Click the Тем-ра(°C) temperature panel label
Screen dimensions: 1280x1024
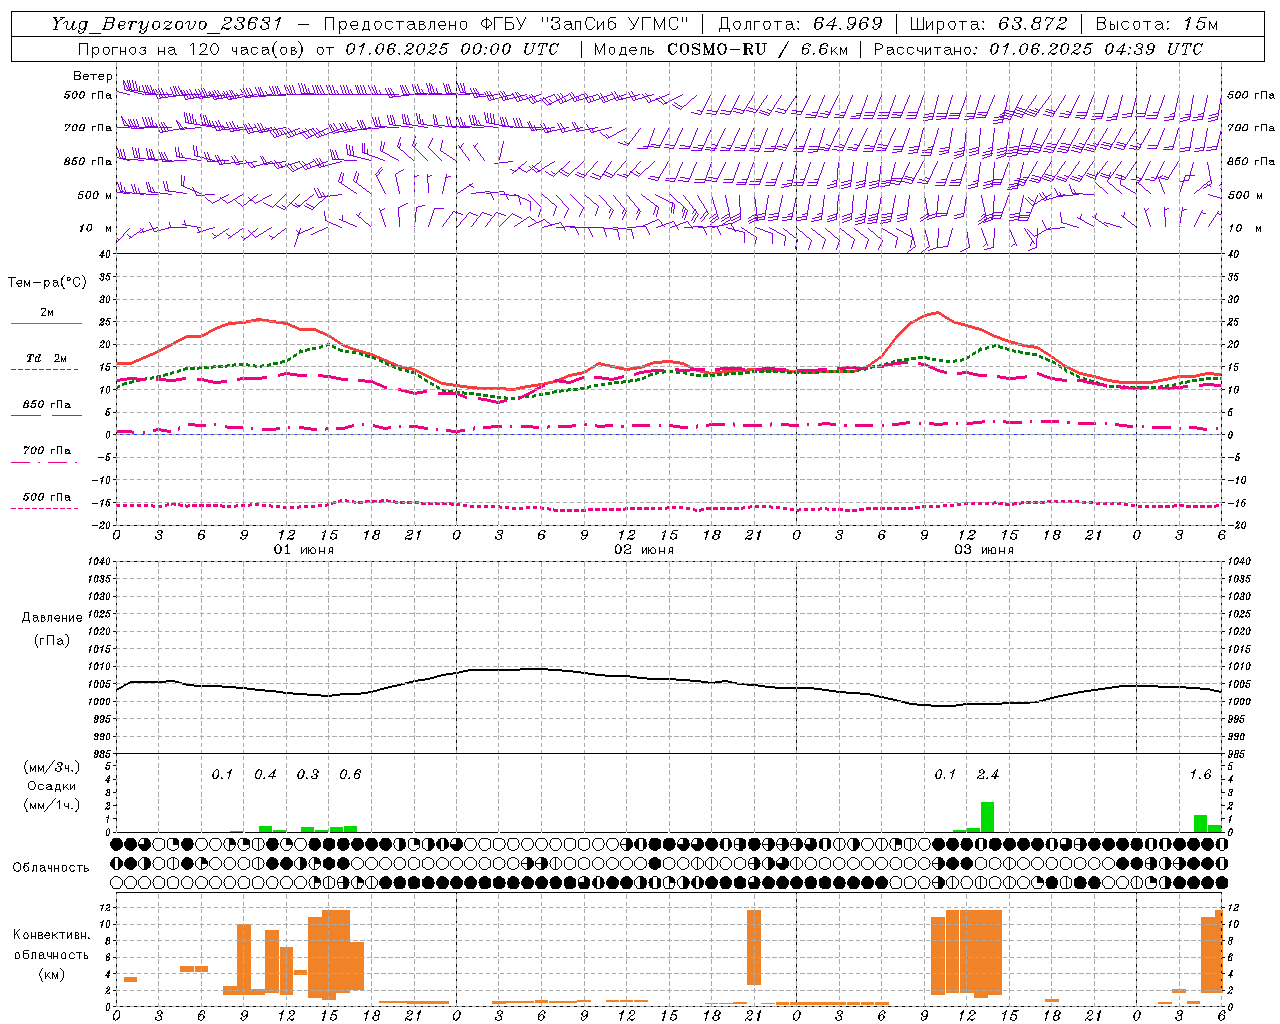(47, 283)
